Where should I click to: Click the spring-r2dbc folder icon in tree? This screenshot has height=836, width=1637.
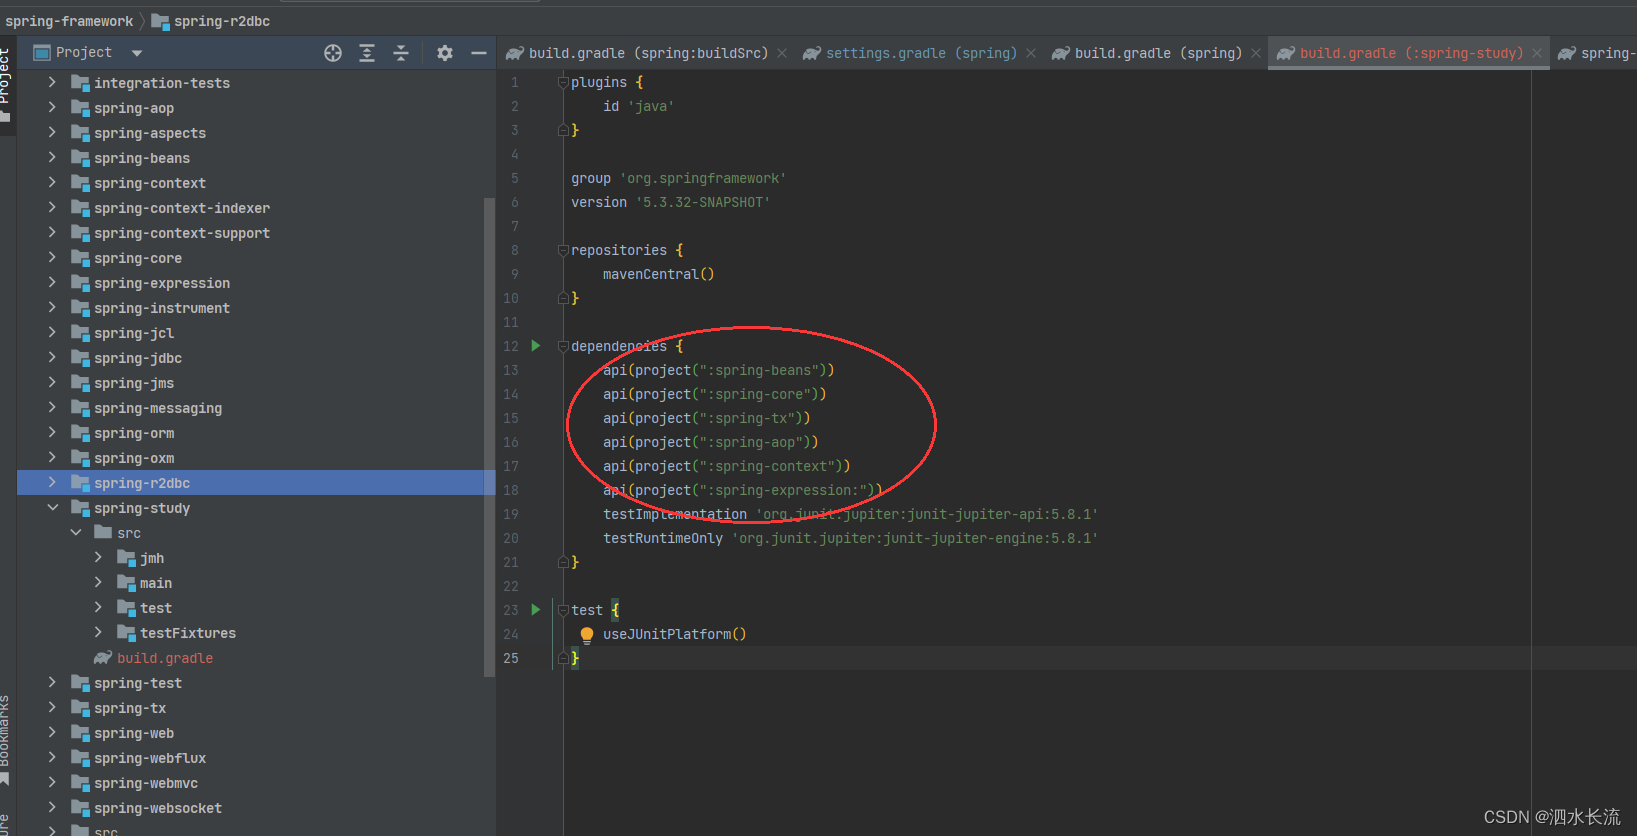point(80,483)
